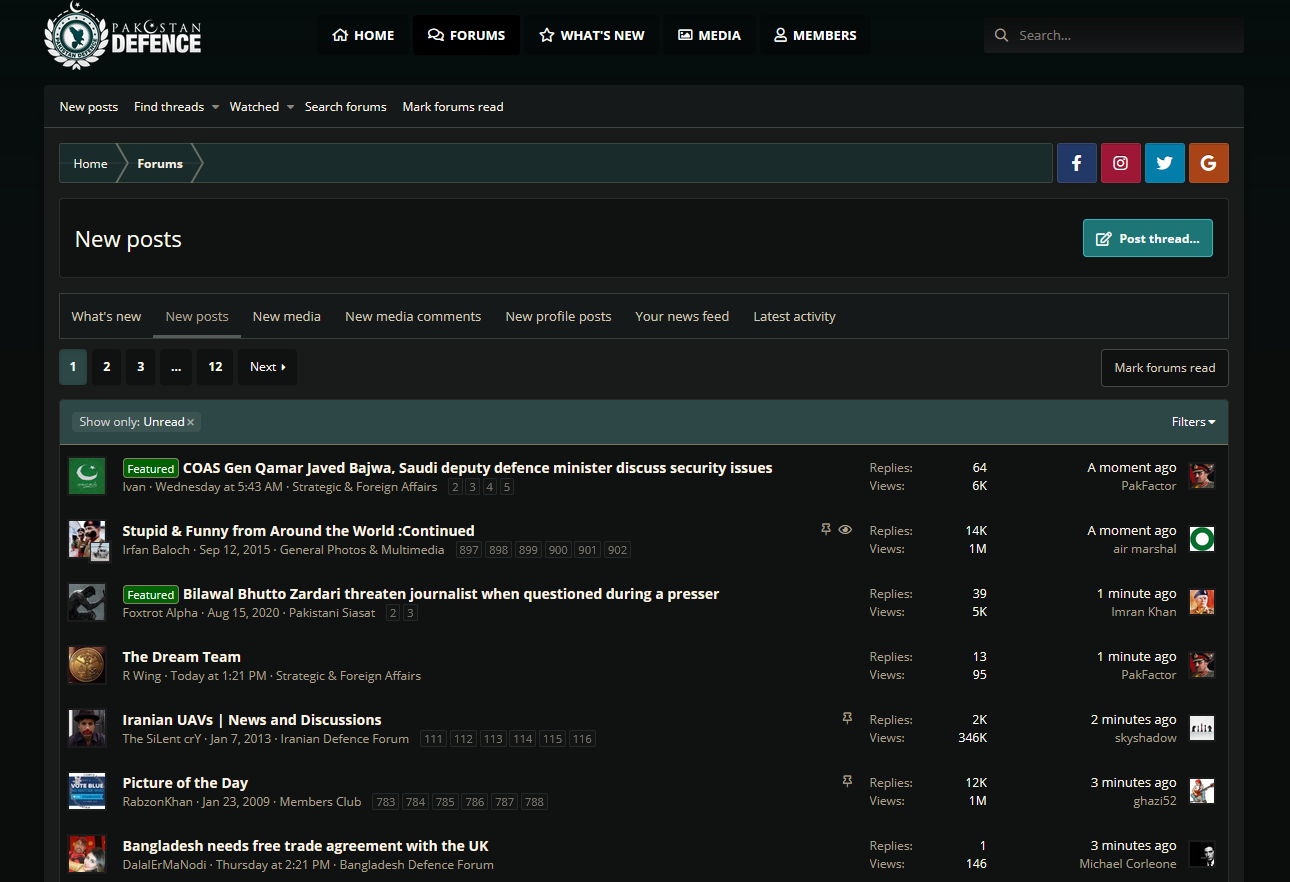Click ghazi52's small avatar icon
1290x882 pixels.
coord(1201,791)
